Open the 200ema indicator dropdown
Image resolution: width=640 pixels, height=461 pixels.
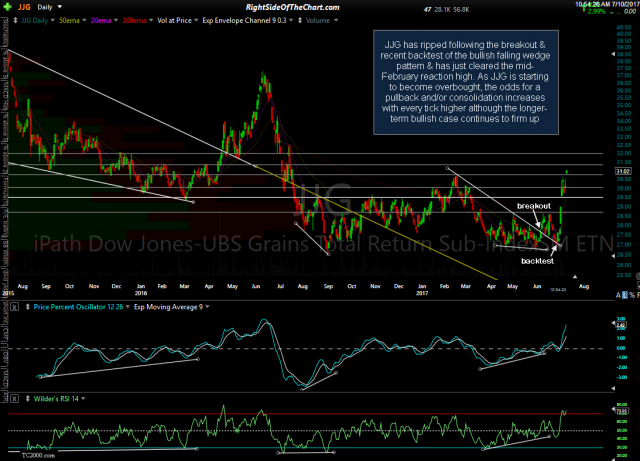151,20
